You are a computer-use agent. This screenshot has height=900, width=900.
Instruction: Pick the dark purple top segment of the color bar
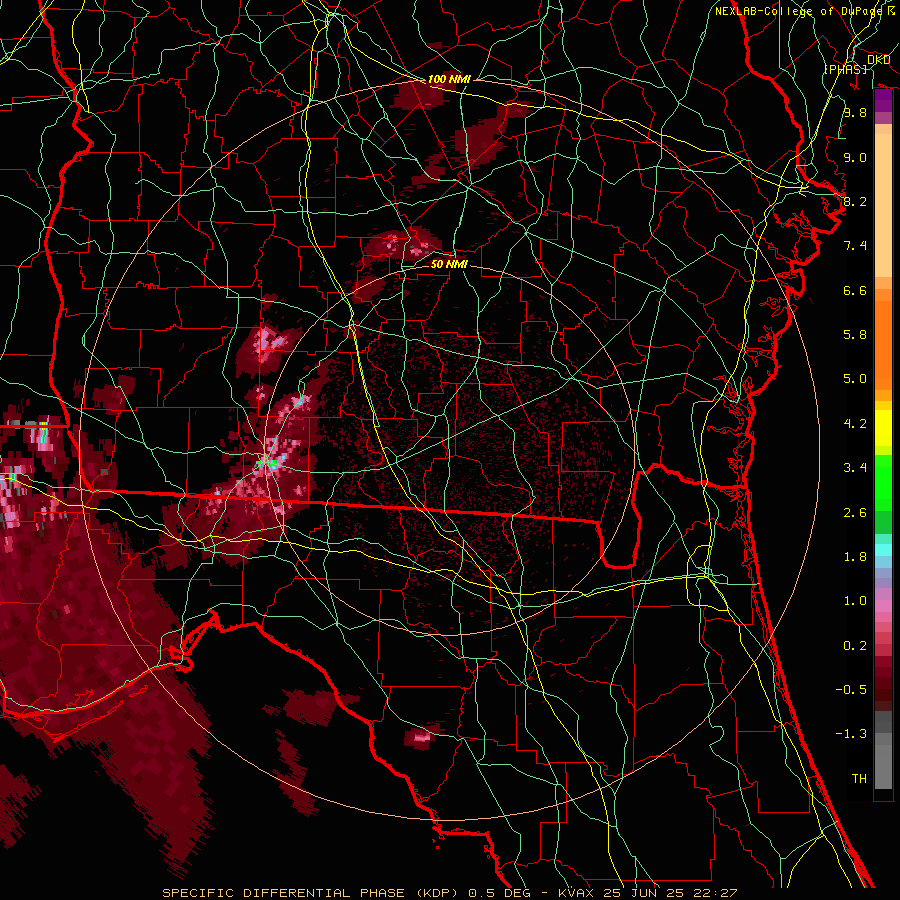tap(883, 101)
